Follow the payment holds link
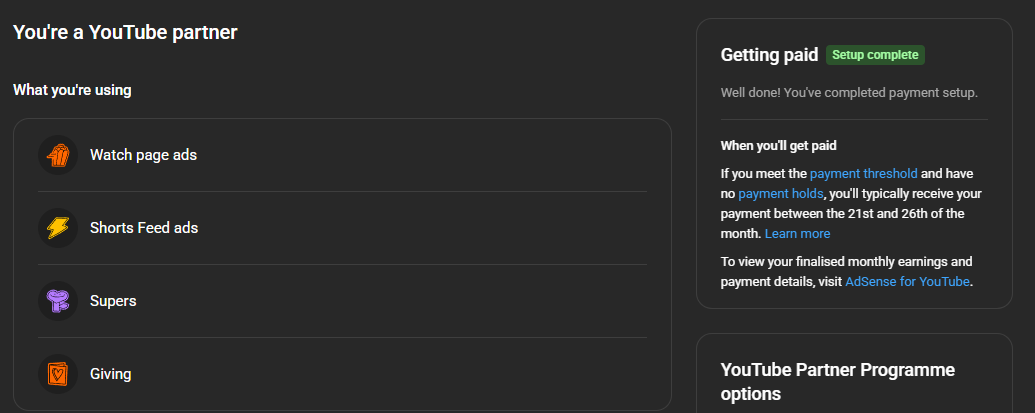The image size is (1035, 413). pyautogui.click(x=780, y=193)
